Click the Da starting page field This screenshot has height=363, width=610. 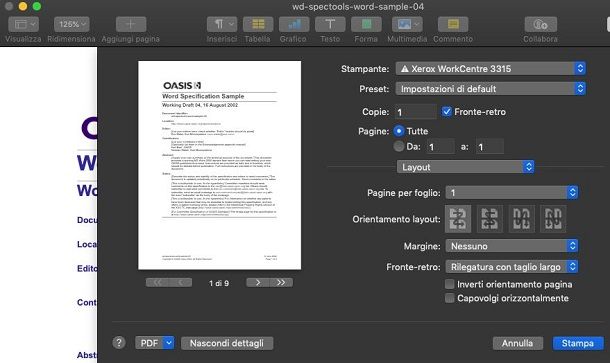[x=440, y=147]
